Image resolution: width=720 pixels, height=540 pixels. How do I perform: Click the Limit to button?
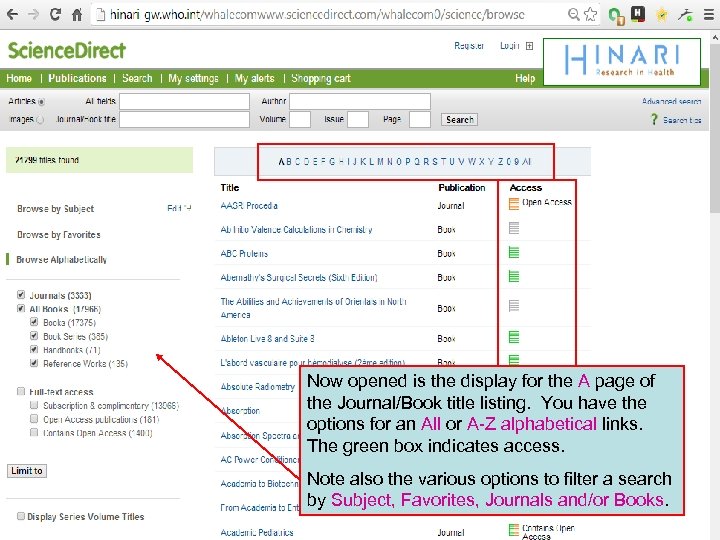27,471
